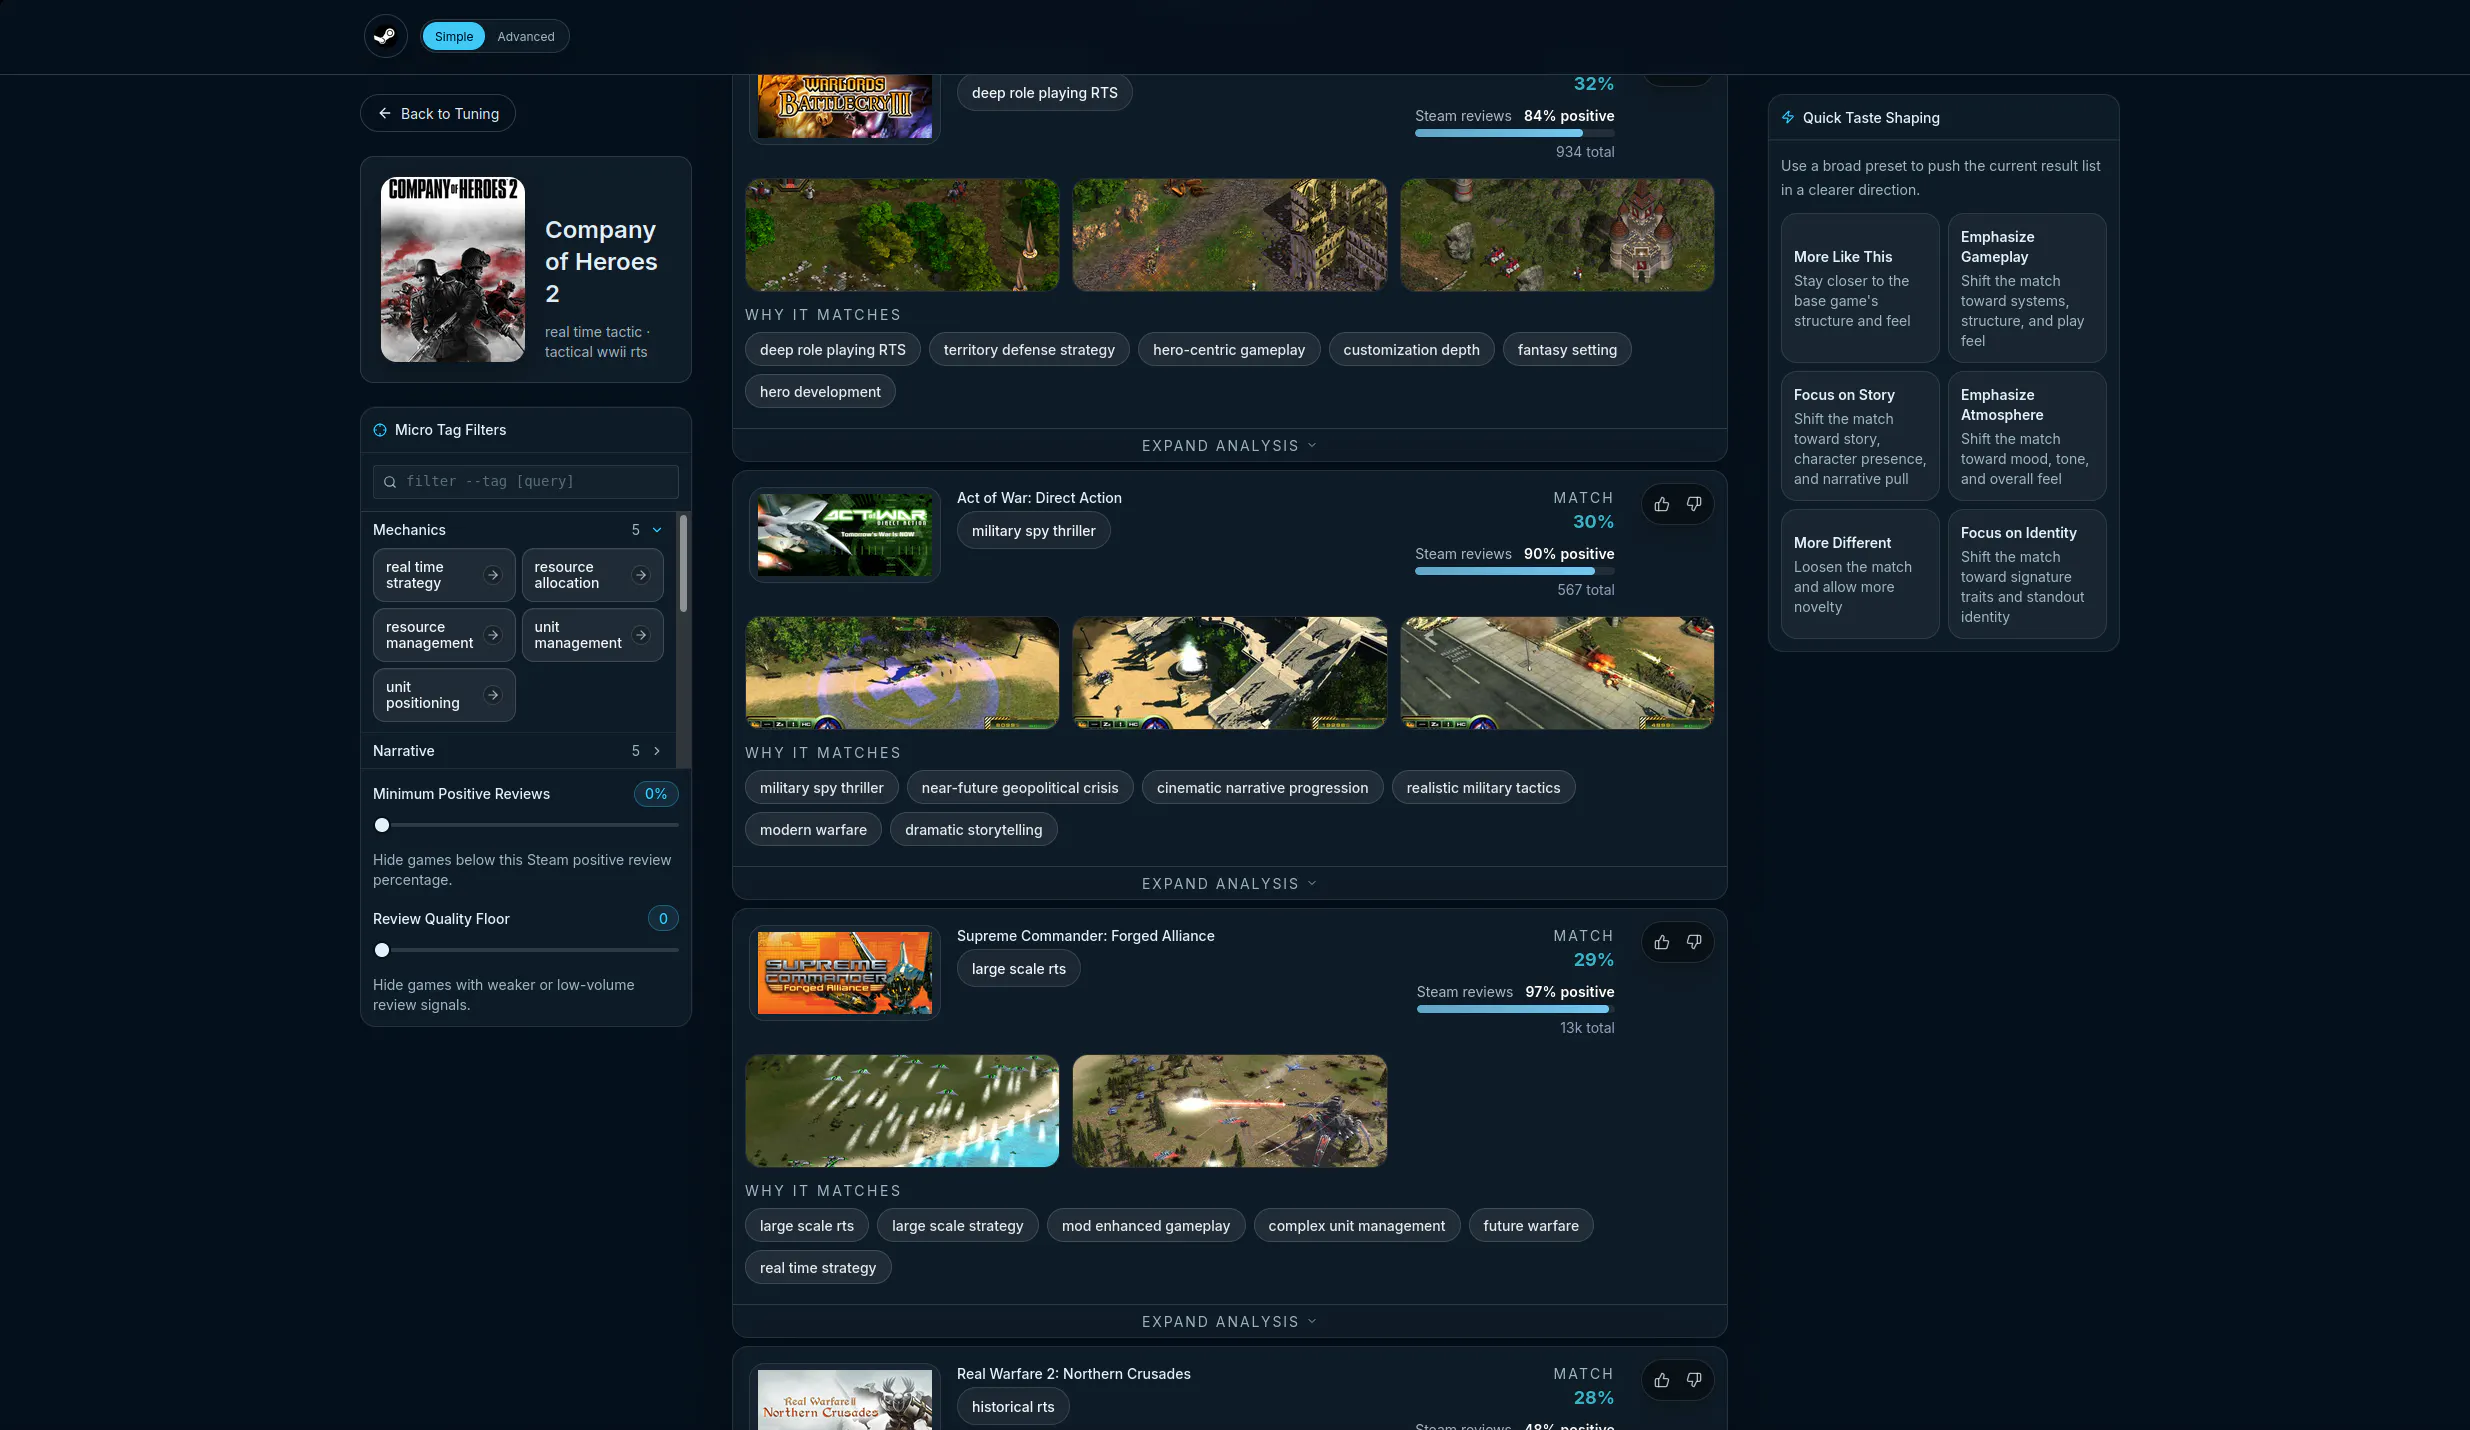2470x1430 pixels.
Task: Click the mod enhanced gameplay tag
Action: pyautogui.click(x=1146, y=1226)
